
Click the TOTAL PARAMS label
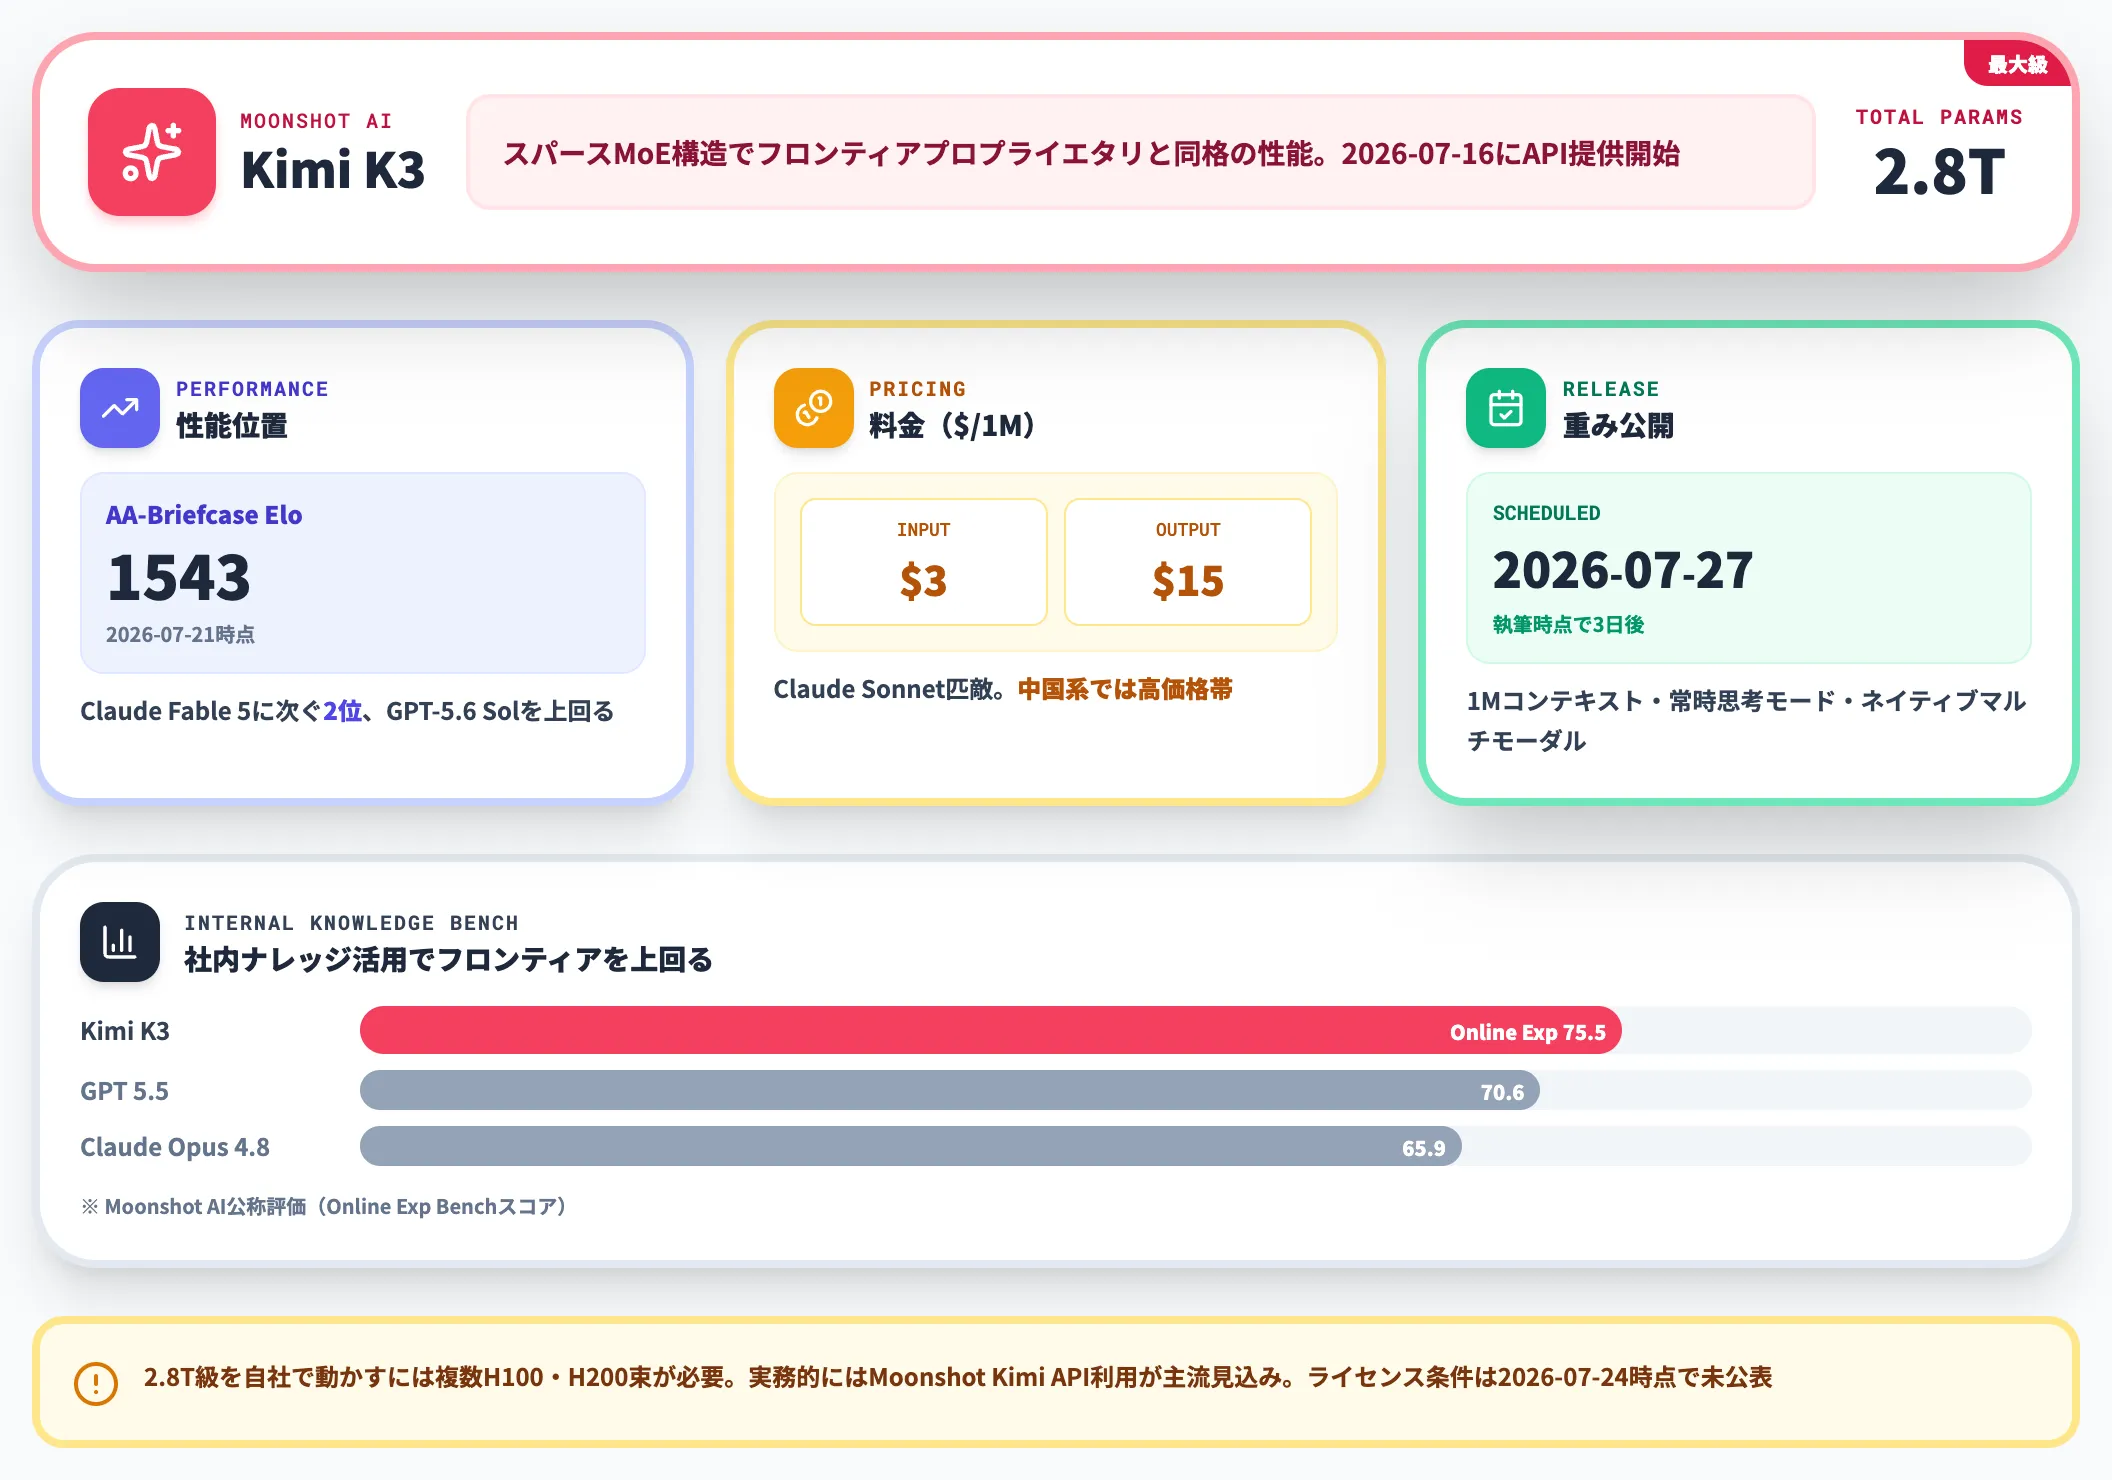pyautogui.click(x=1939, y=117)
